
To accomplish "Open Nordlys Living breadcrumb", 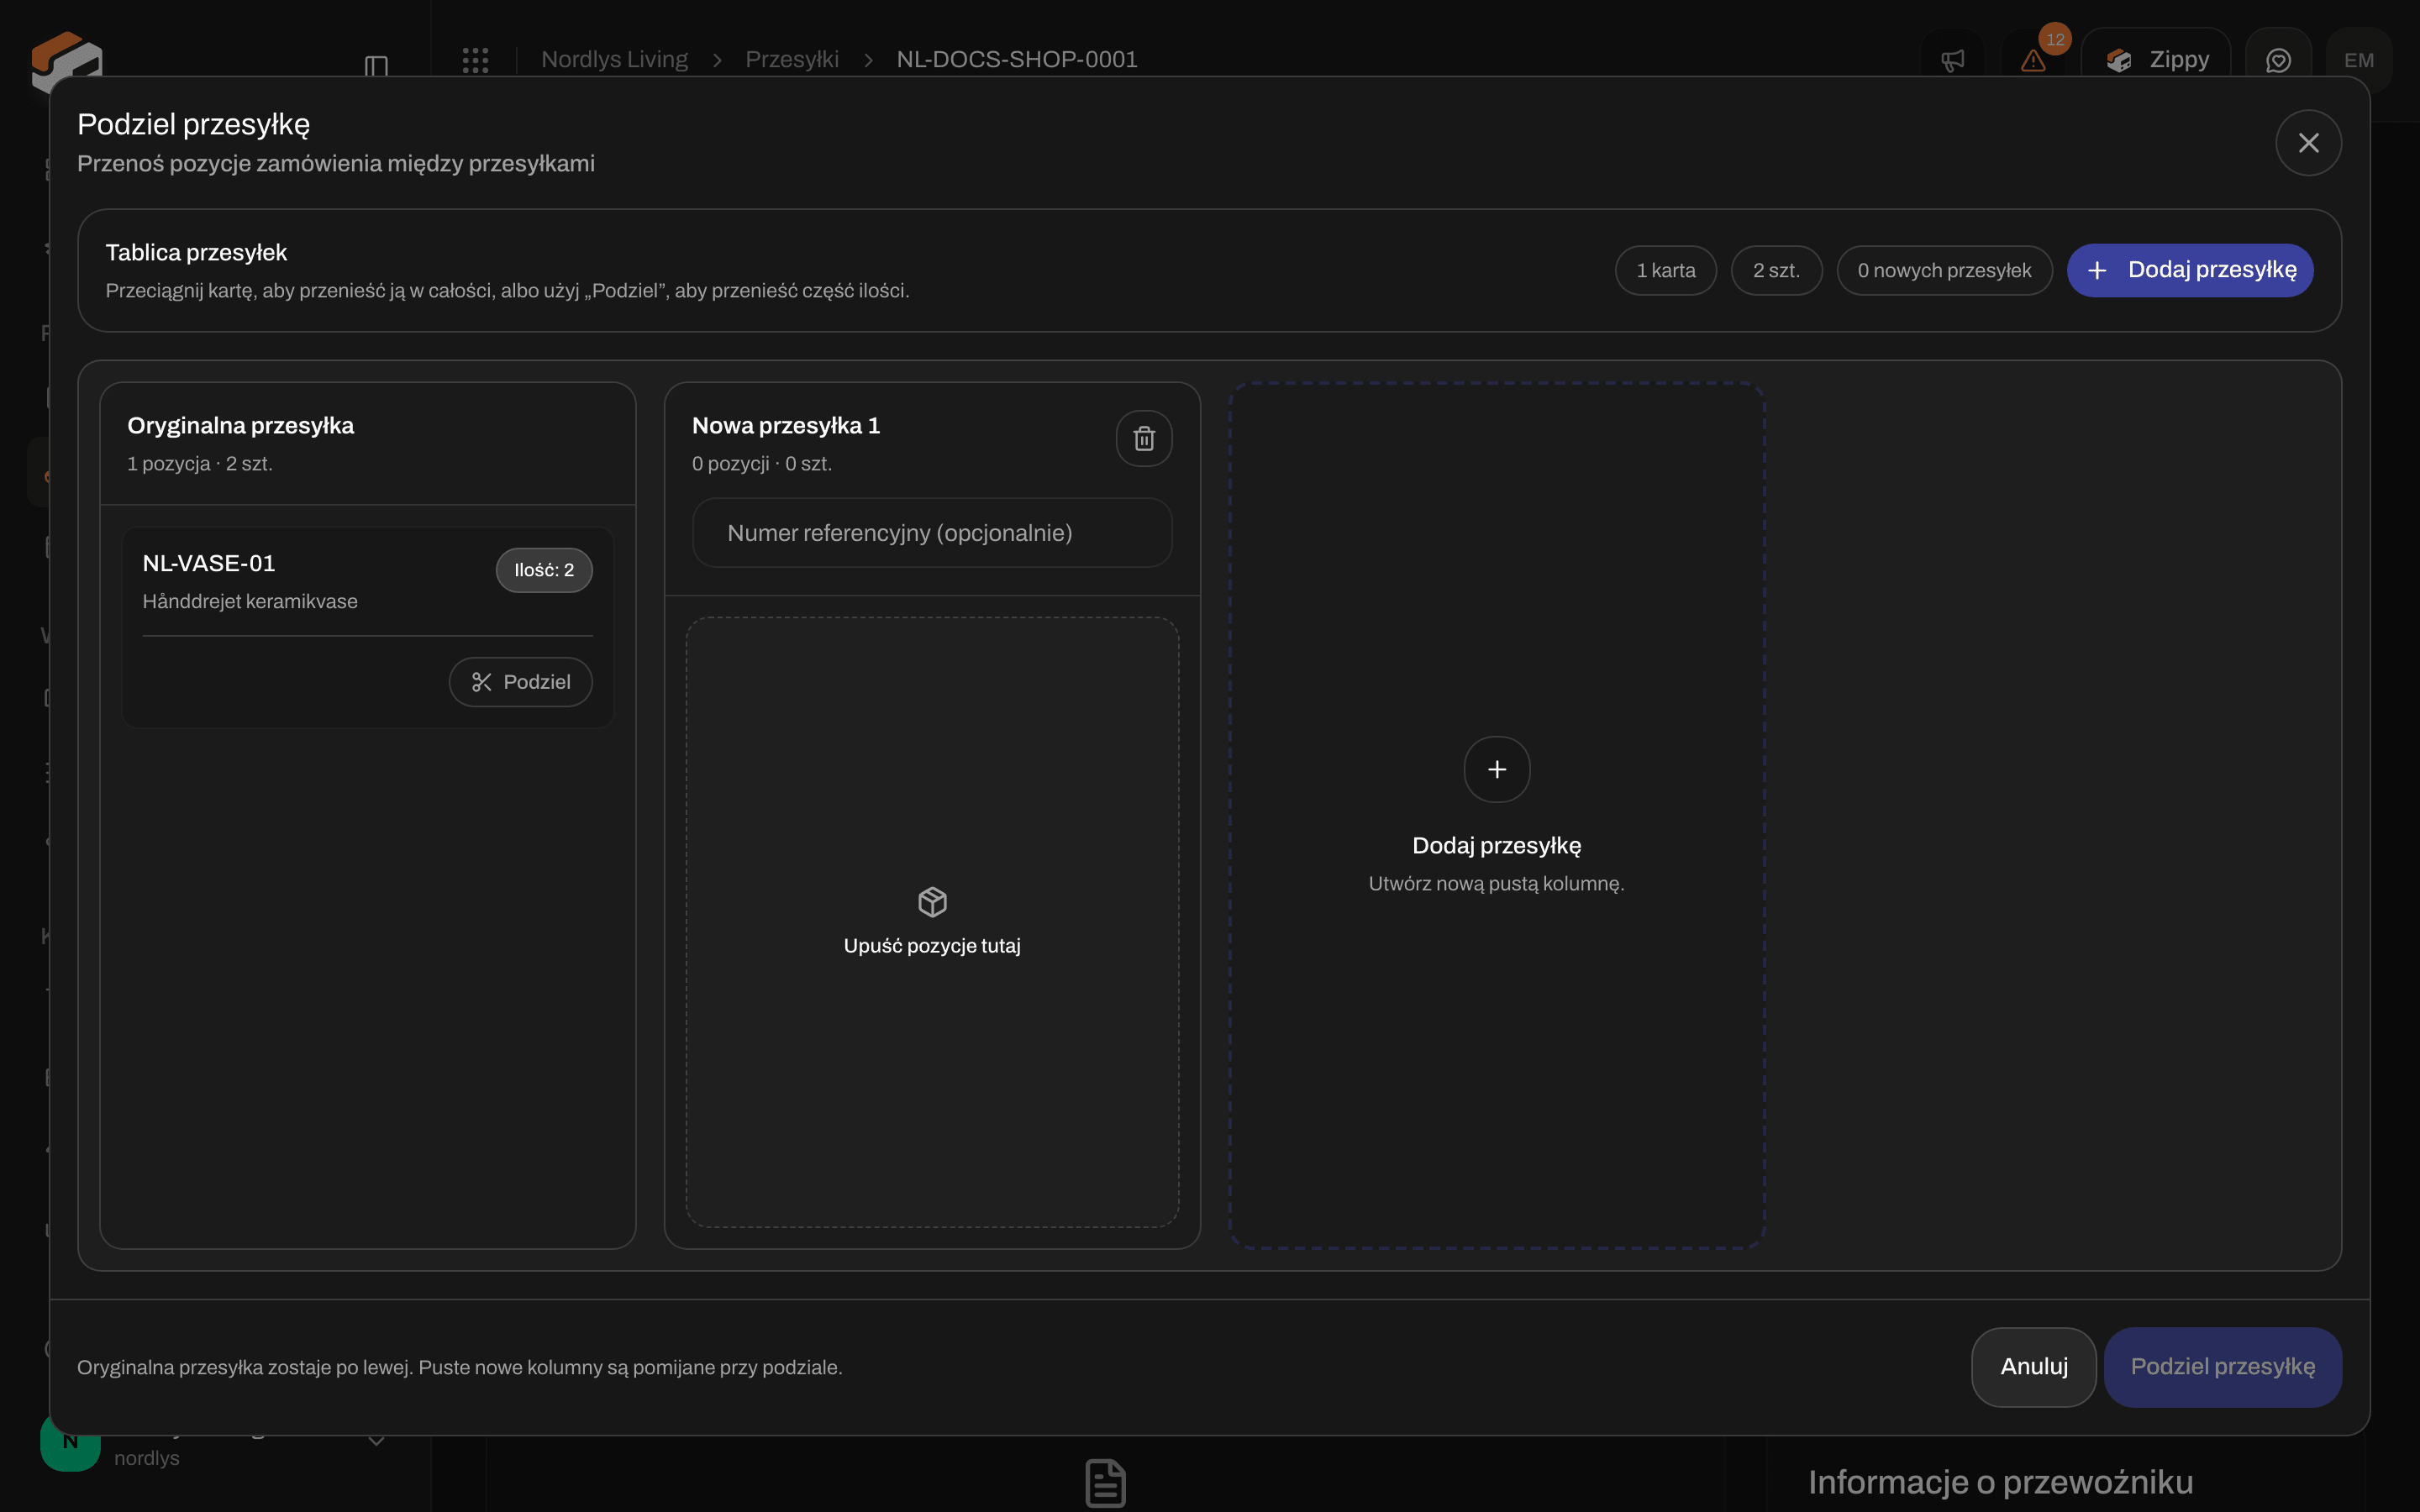I will pos(614,60).
